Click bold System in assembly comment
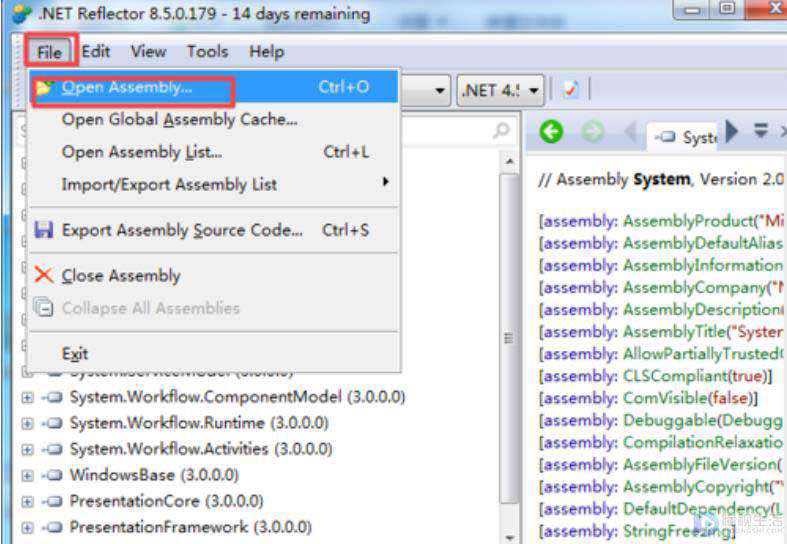 [662, 179]
